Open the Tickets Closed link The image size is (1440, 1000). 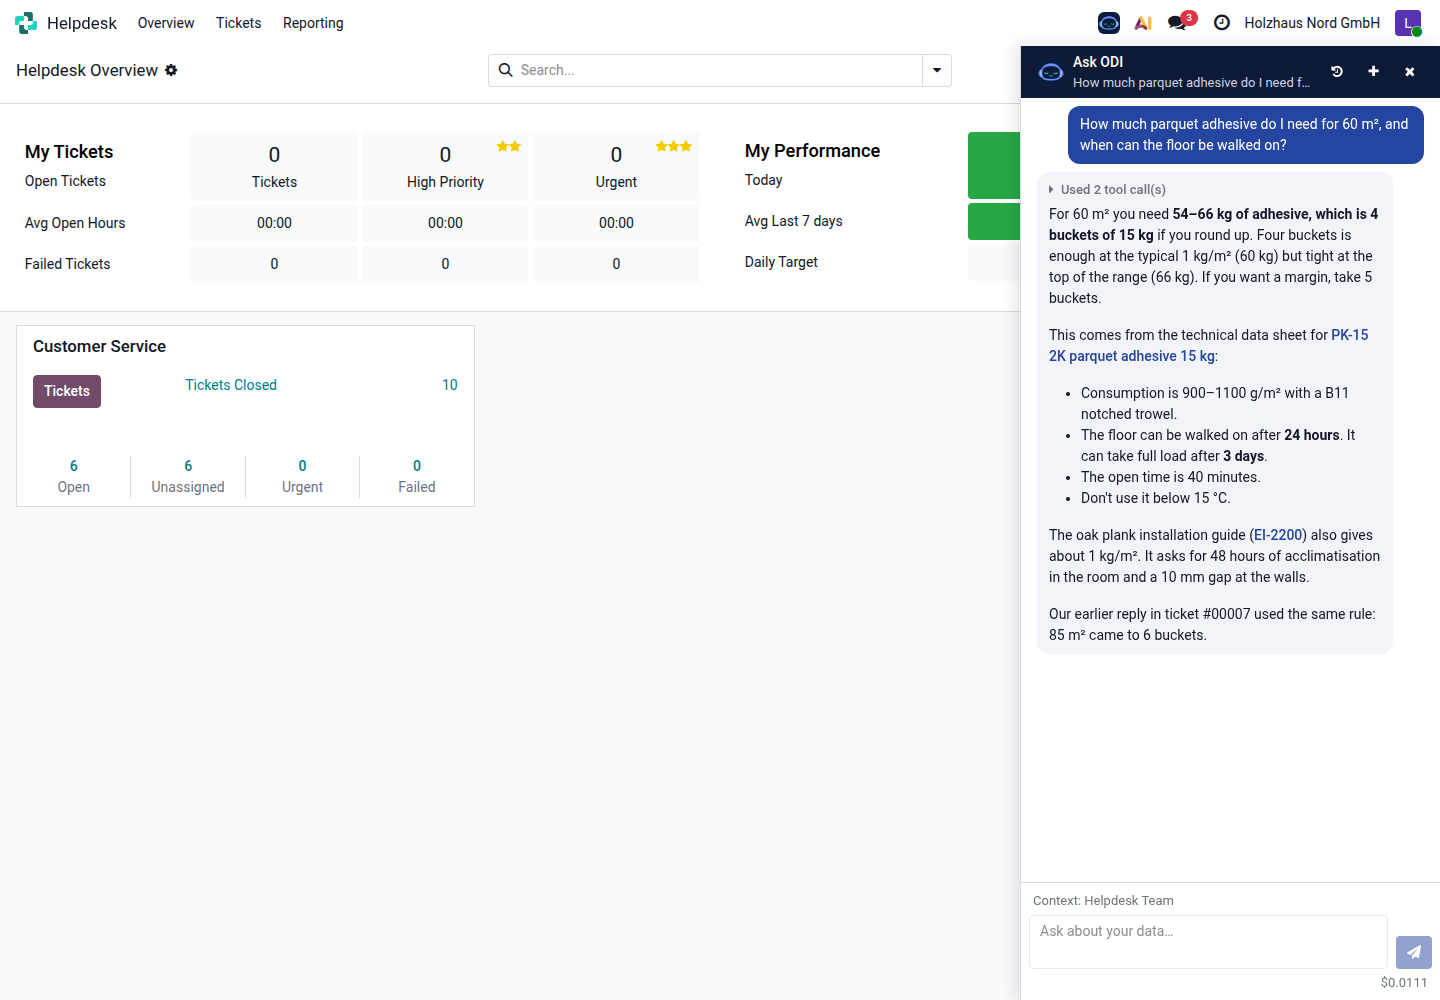coord(231,385)
